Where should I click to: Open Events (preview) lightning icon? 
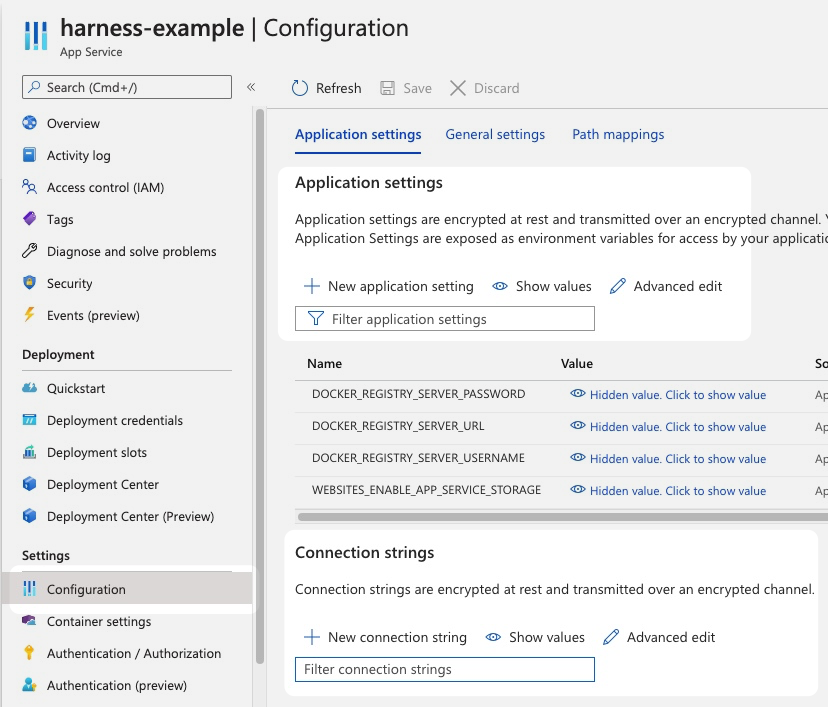coord(30,315)
